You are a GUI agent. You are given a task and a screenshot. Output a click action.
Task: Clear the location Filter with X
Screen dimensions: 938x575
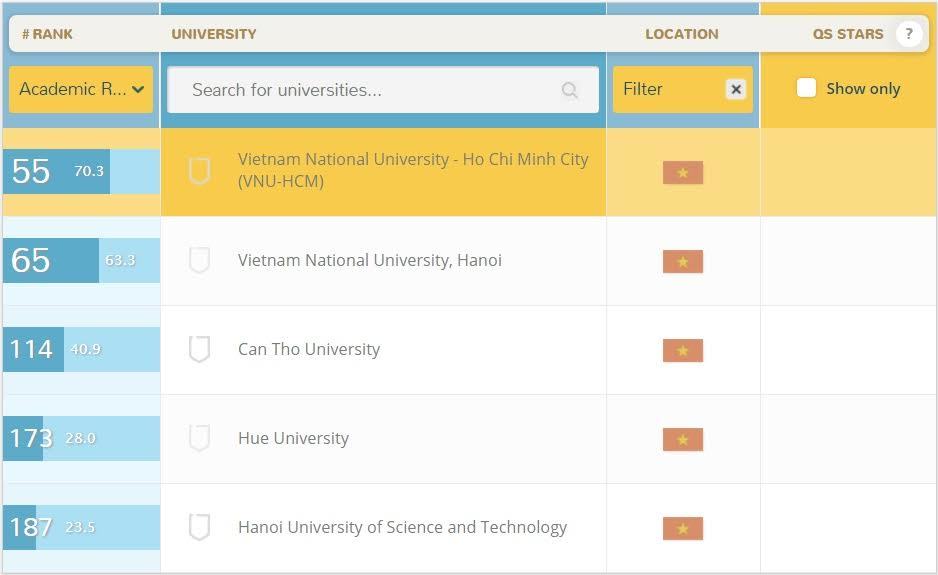click(x=736, y=89)
